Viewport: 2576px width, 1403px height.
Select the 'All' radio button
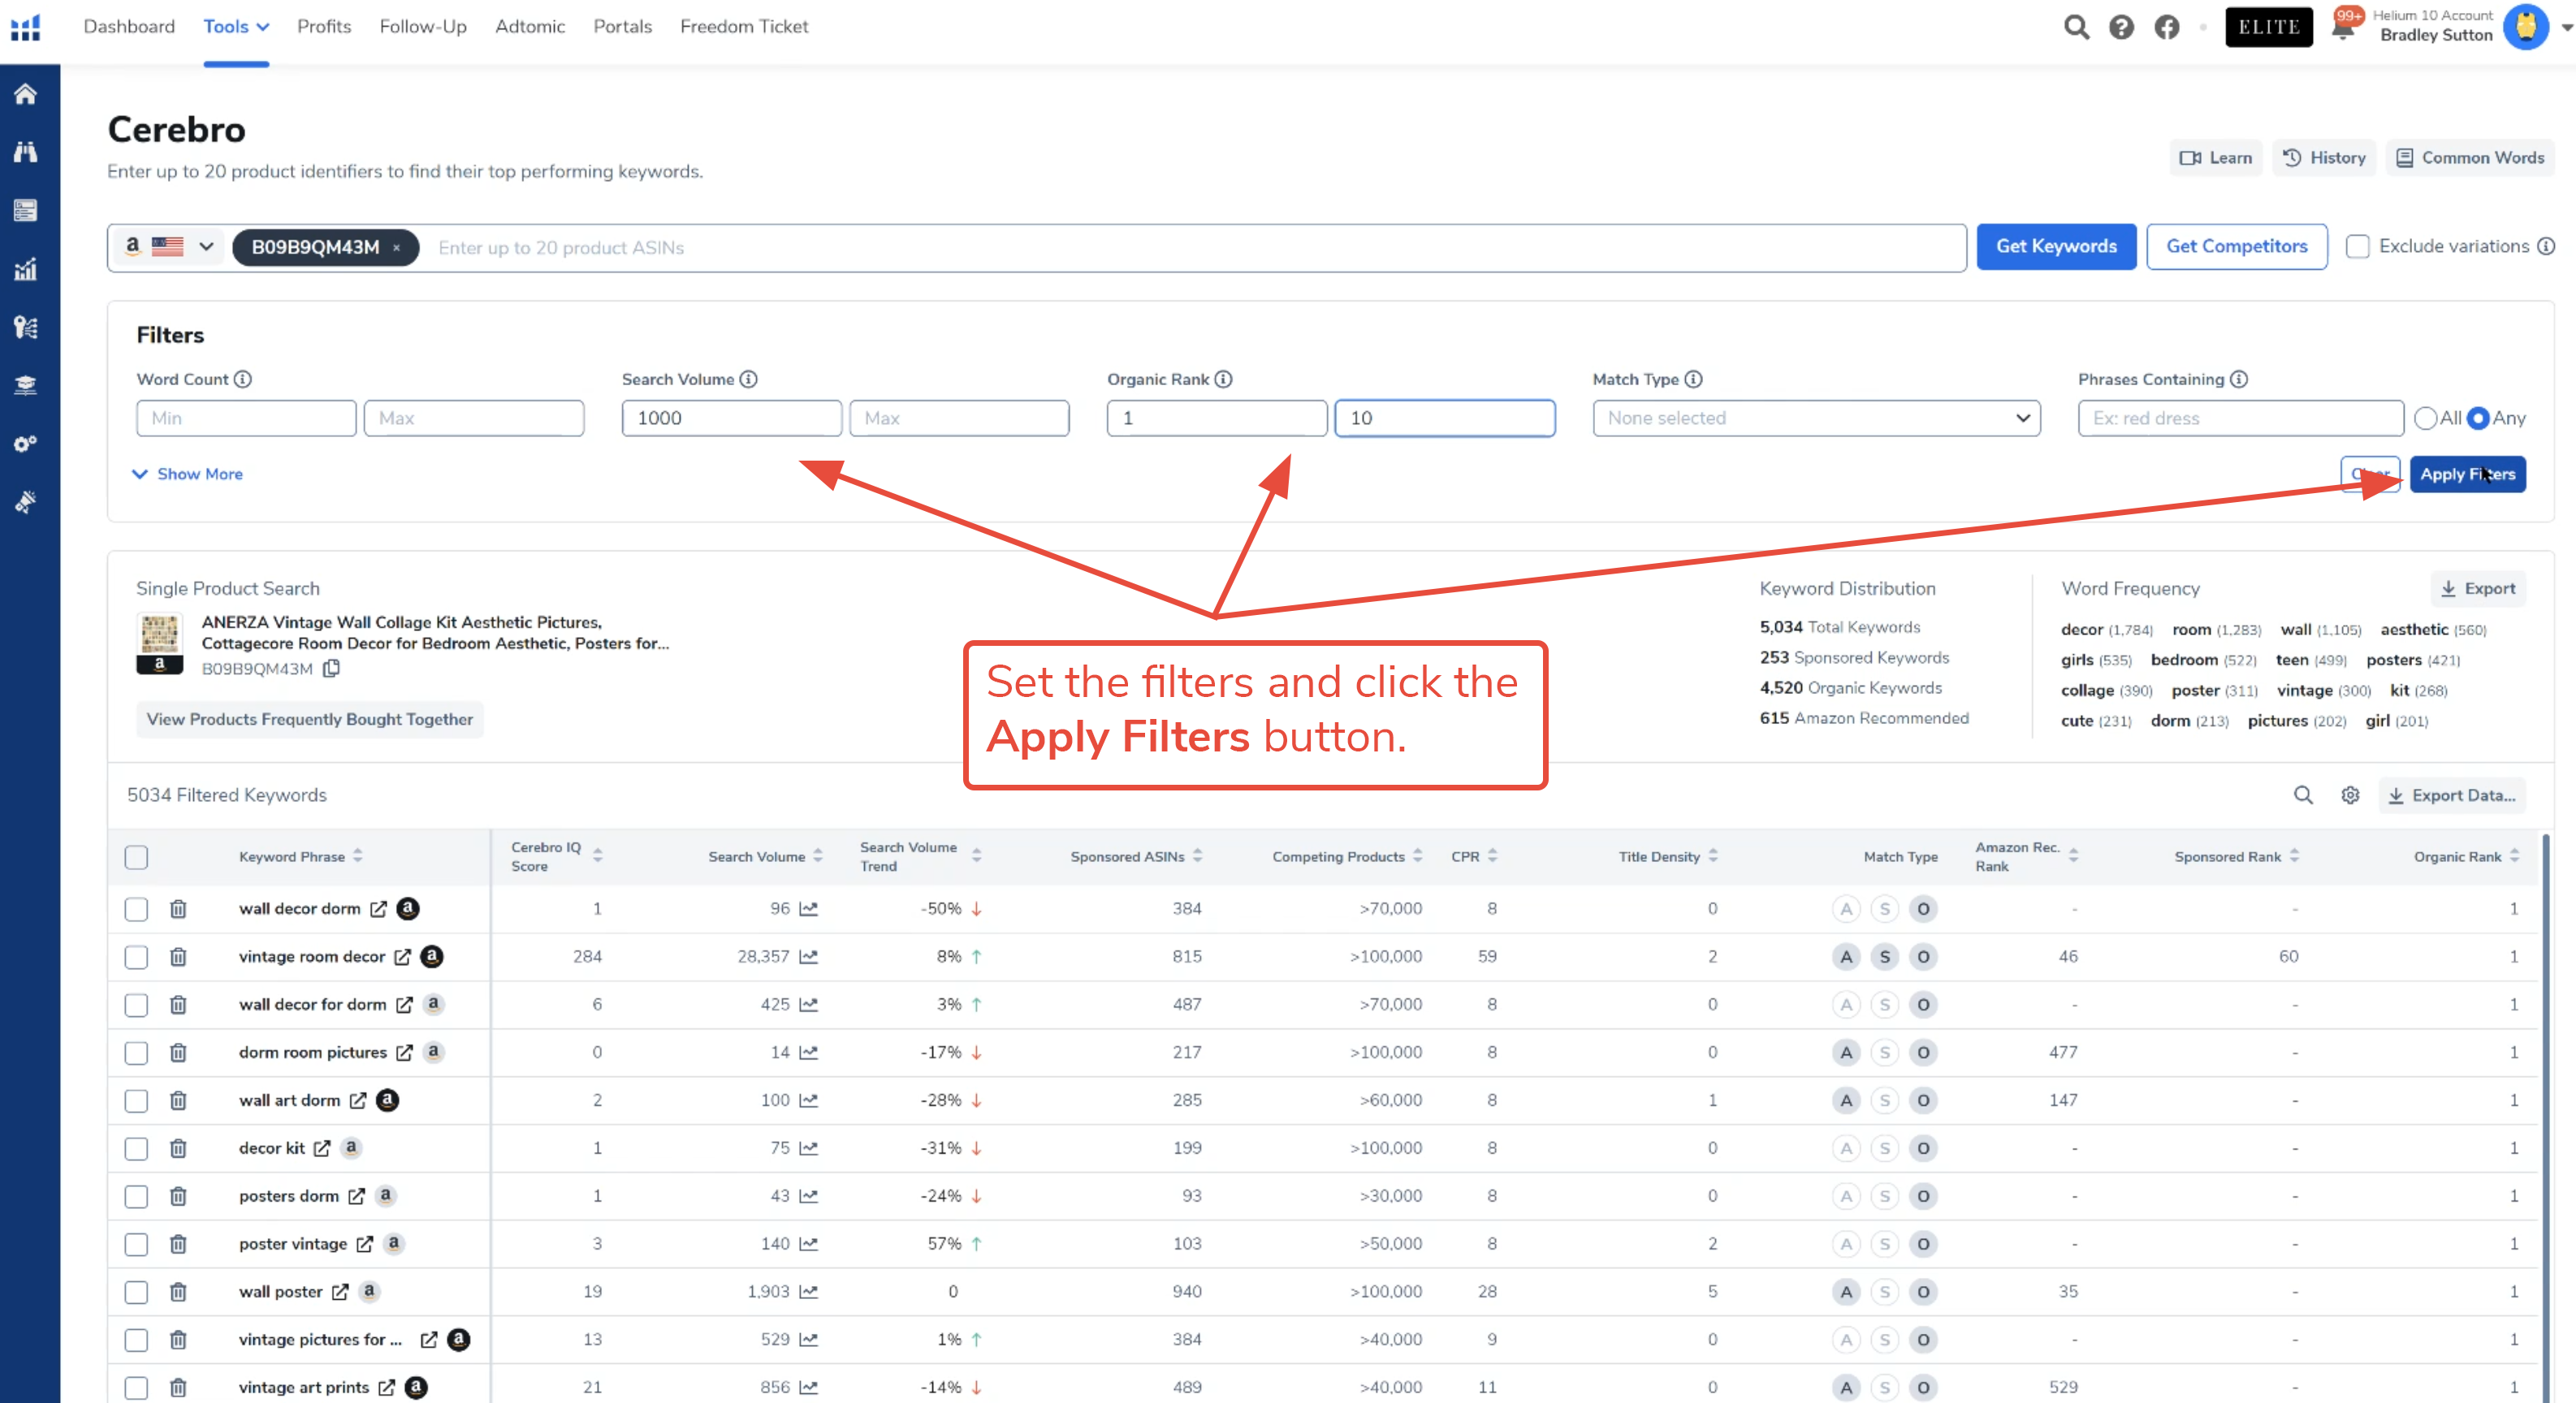click(2425, 418)
